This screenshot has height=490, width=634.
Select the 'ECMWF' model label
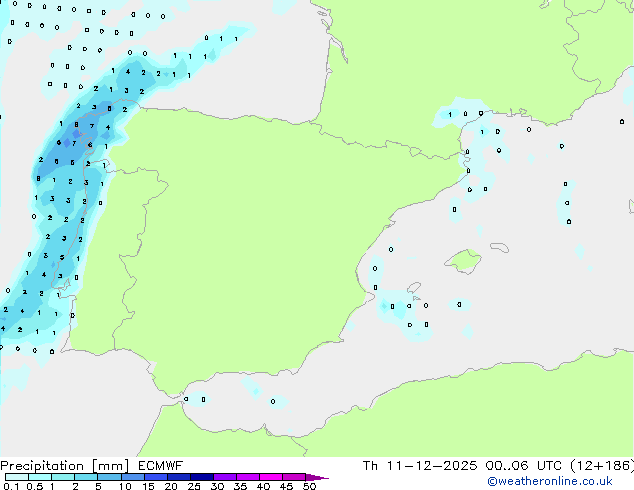click(161, 466)
